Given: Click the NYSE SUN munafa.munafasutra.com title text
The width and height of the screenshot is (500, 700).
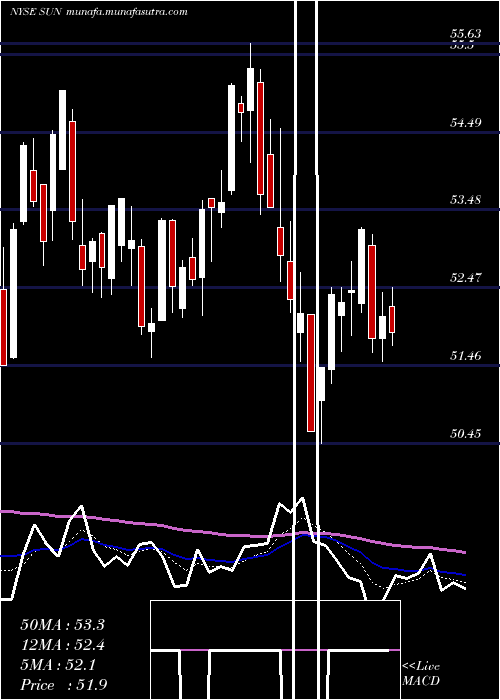Looking at the screenshot, I should click(x=98, y=12).
